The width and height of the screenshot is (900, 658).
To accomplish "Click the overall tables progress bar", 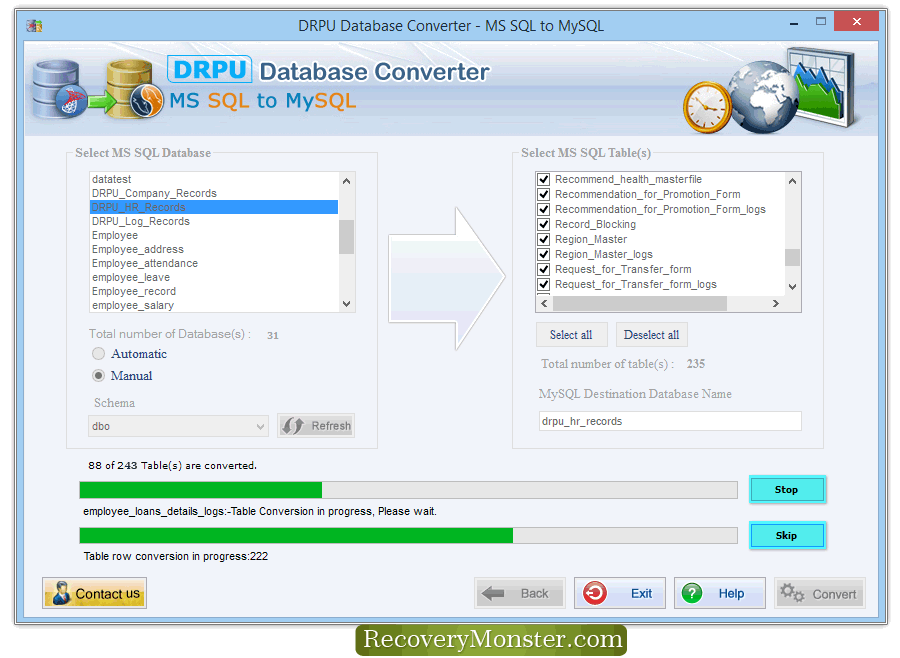I will 408,490.
